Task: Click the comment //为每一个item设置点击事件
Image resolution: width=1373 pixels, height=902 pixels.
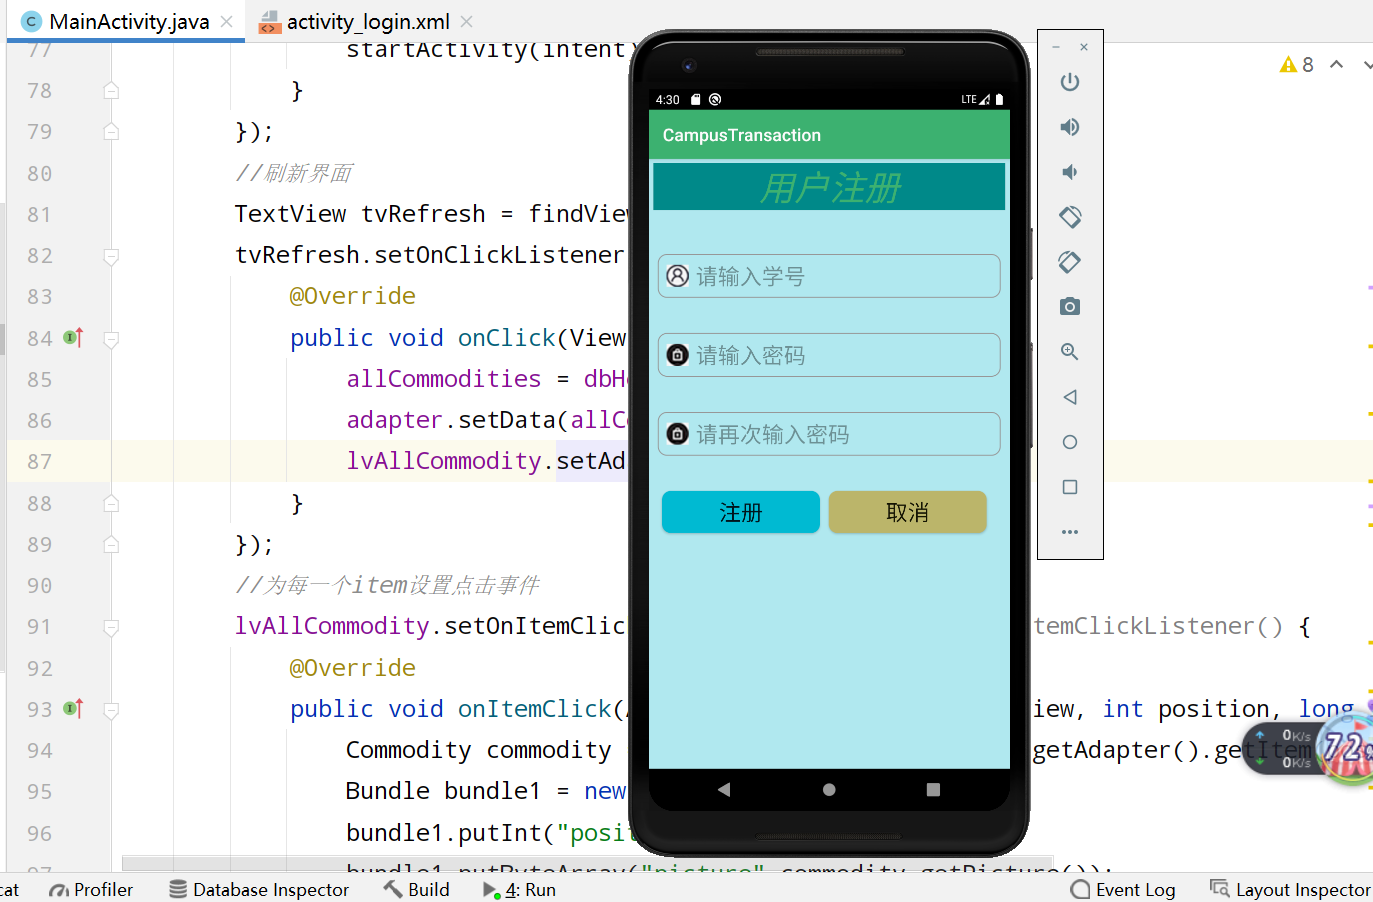Action: (387, 585)
